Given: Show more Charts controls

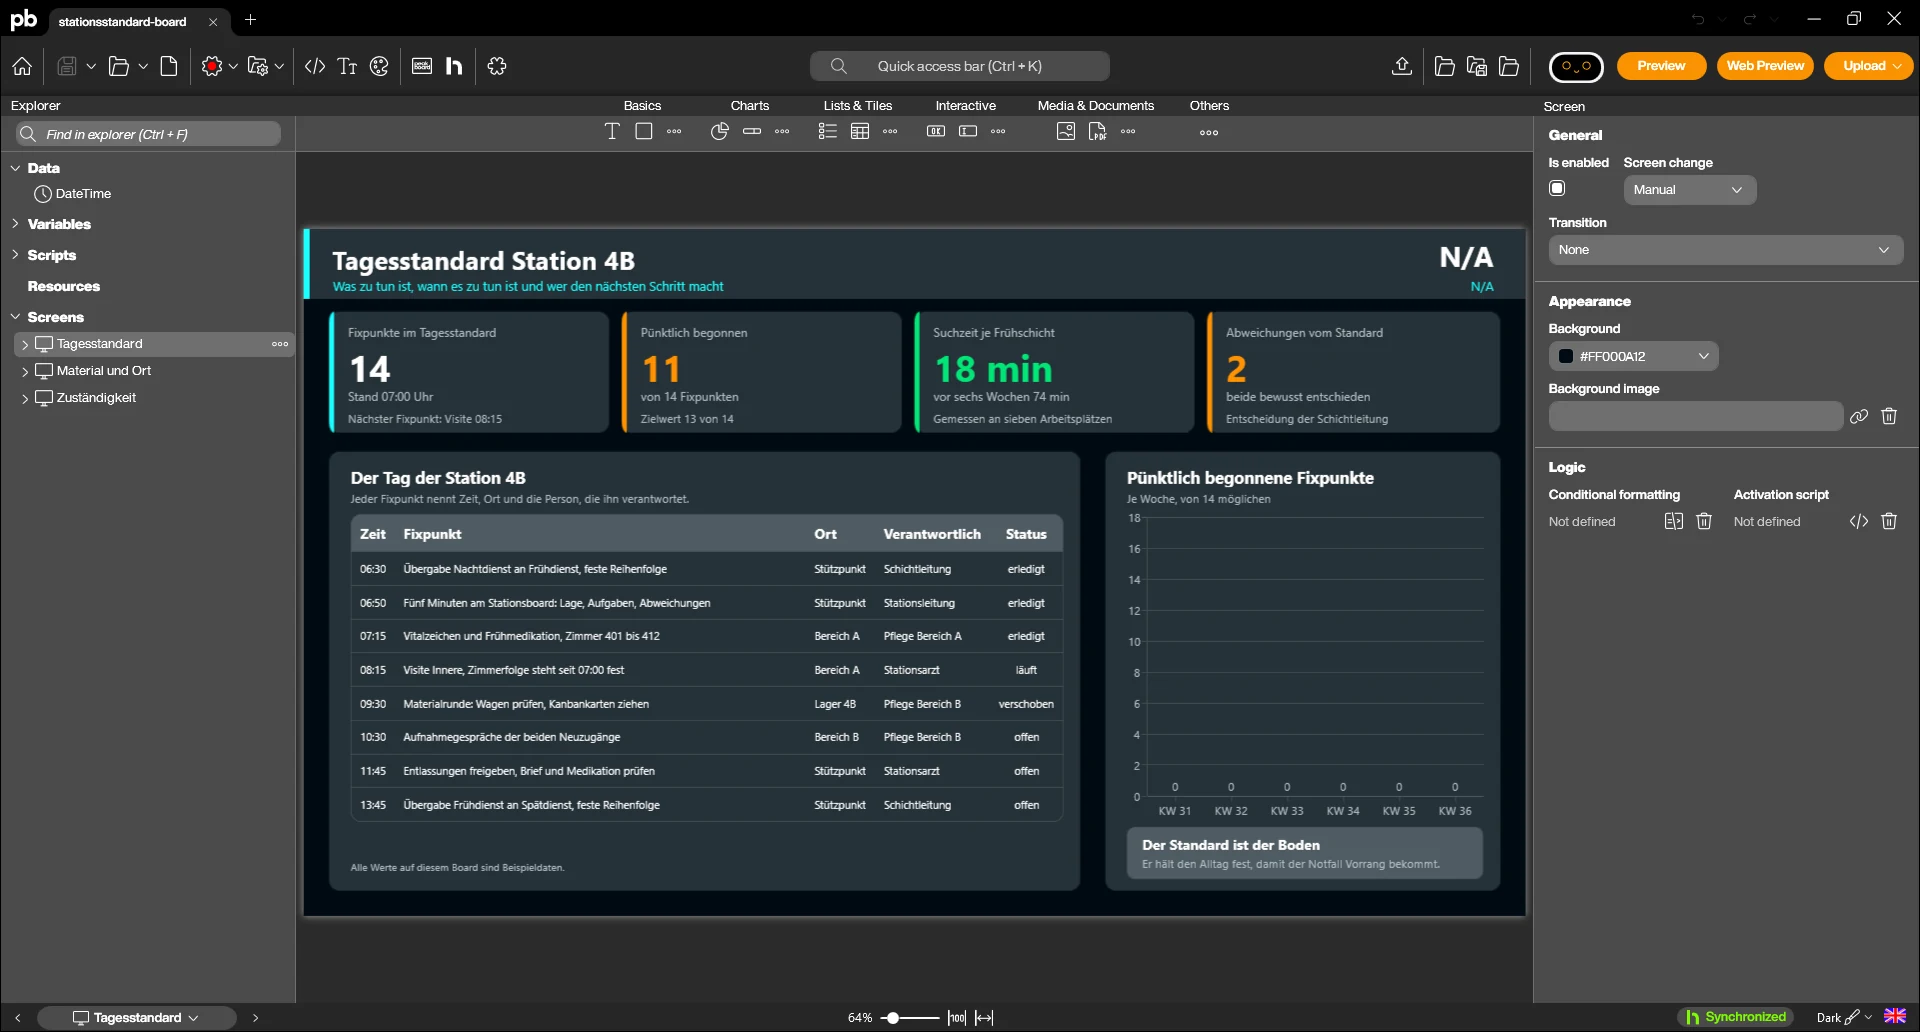Looking at the screenshot, I should pyautogui.click(x=782, y=131).
